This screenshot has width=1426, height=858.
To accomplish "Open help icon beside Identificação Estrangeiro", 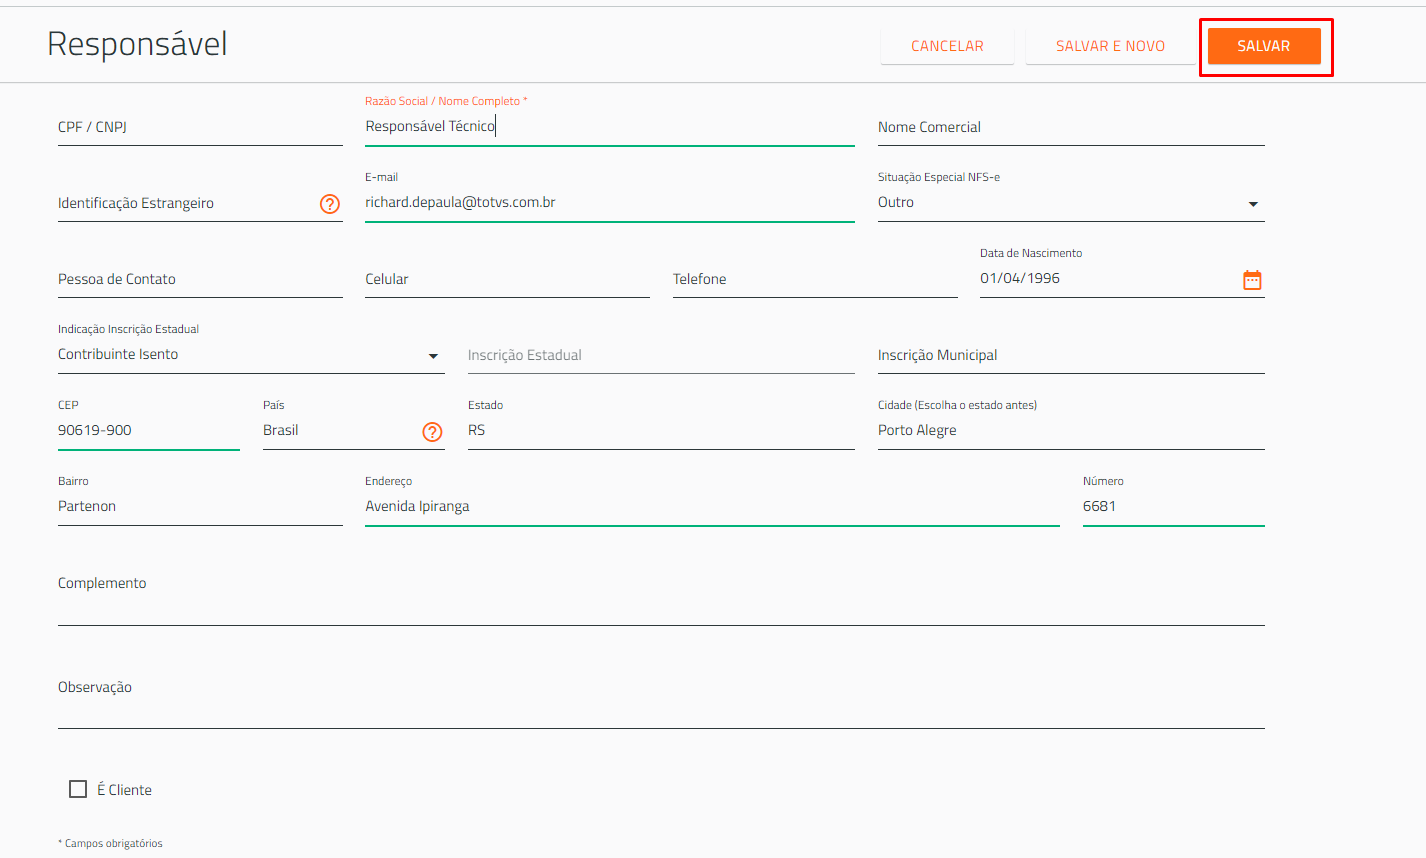I will (x=330, y=204).
